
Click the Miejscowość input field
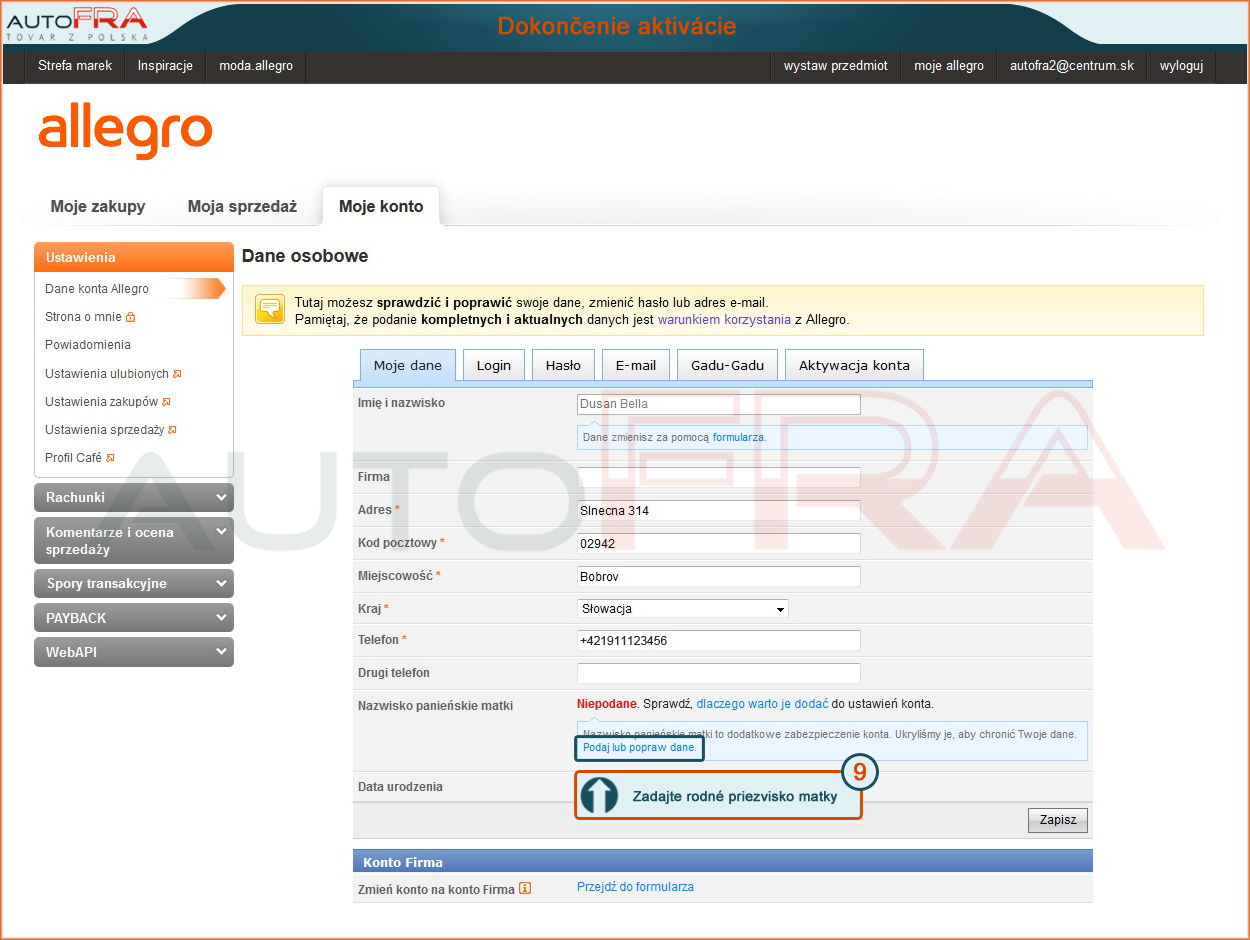pyautogui.click(x=719, y=576)
